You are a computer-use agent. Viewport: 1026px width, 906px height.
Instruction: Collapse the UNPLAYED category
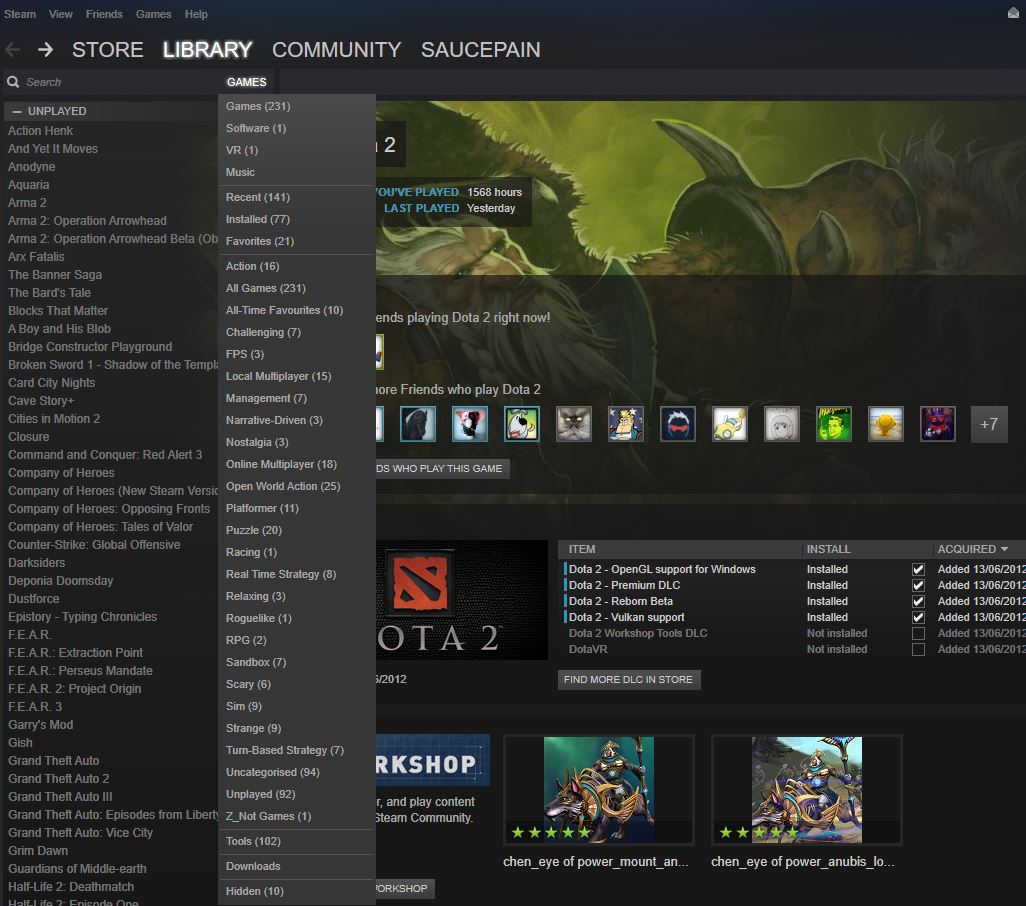pyautogui.click(x=17, y=111)
